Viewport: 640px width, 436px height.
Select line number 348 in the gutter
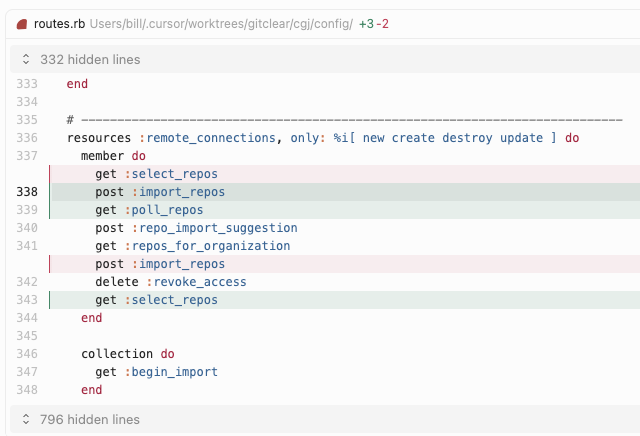click(x=27, y=390)
